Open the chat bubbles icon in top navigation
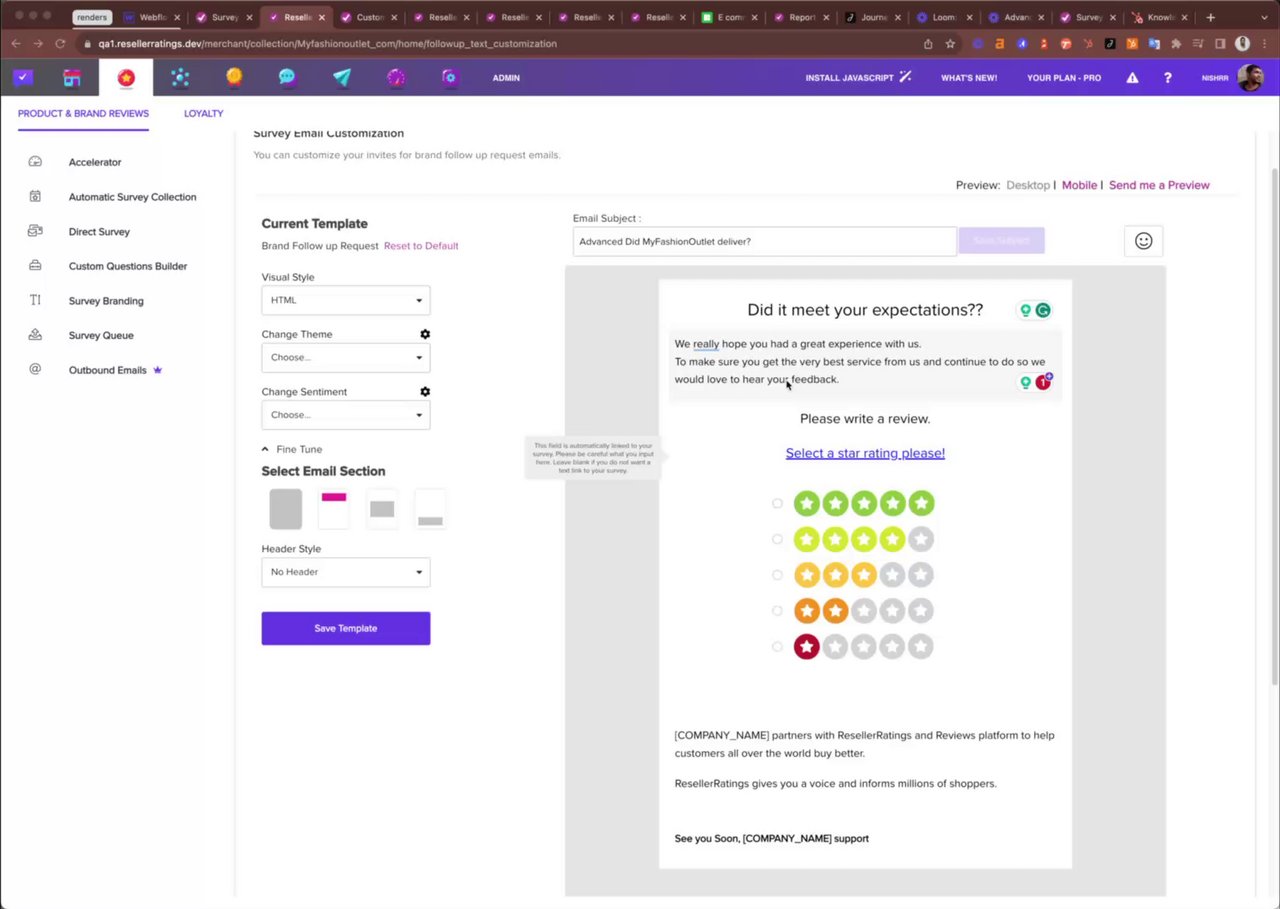Screen dimensions: 1280x909 tap(287, 78)
